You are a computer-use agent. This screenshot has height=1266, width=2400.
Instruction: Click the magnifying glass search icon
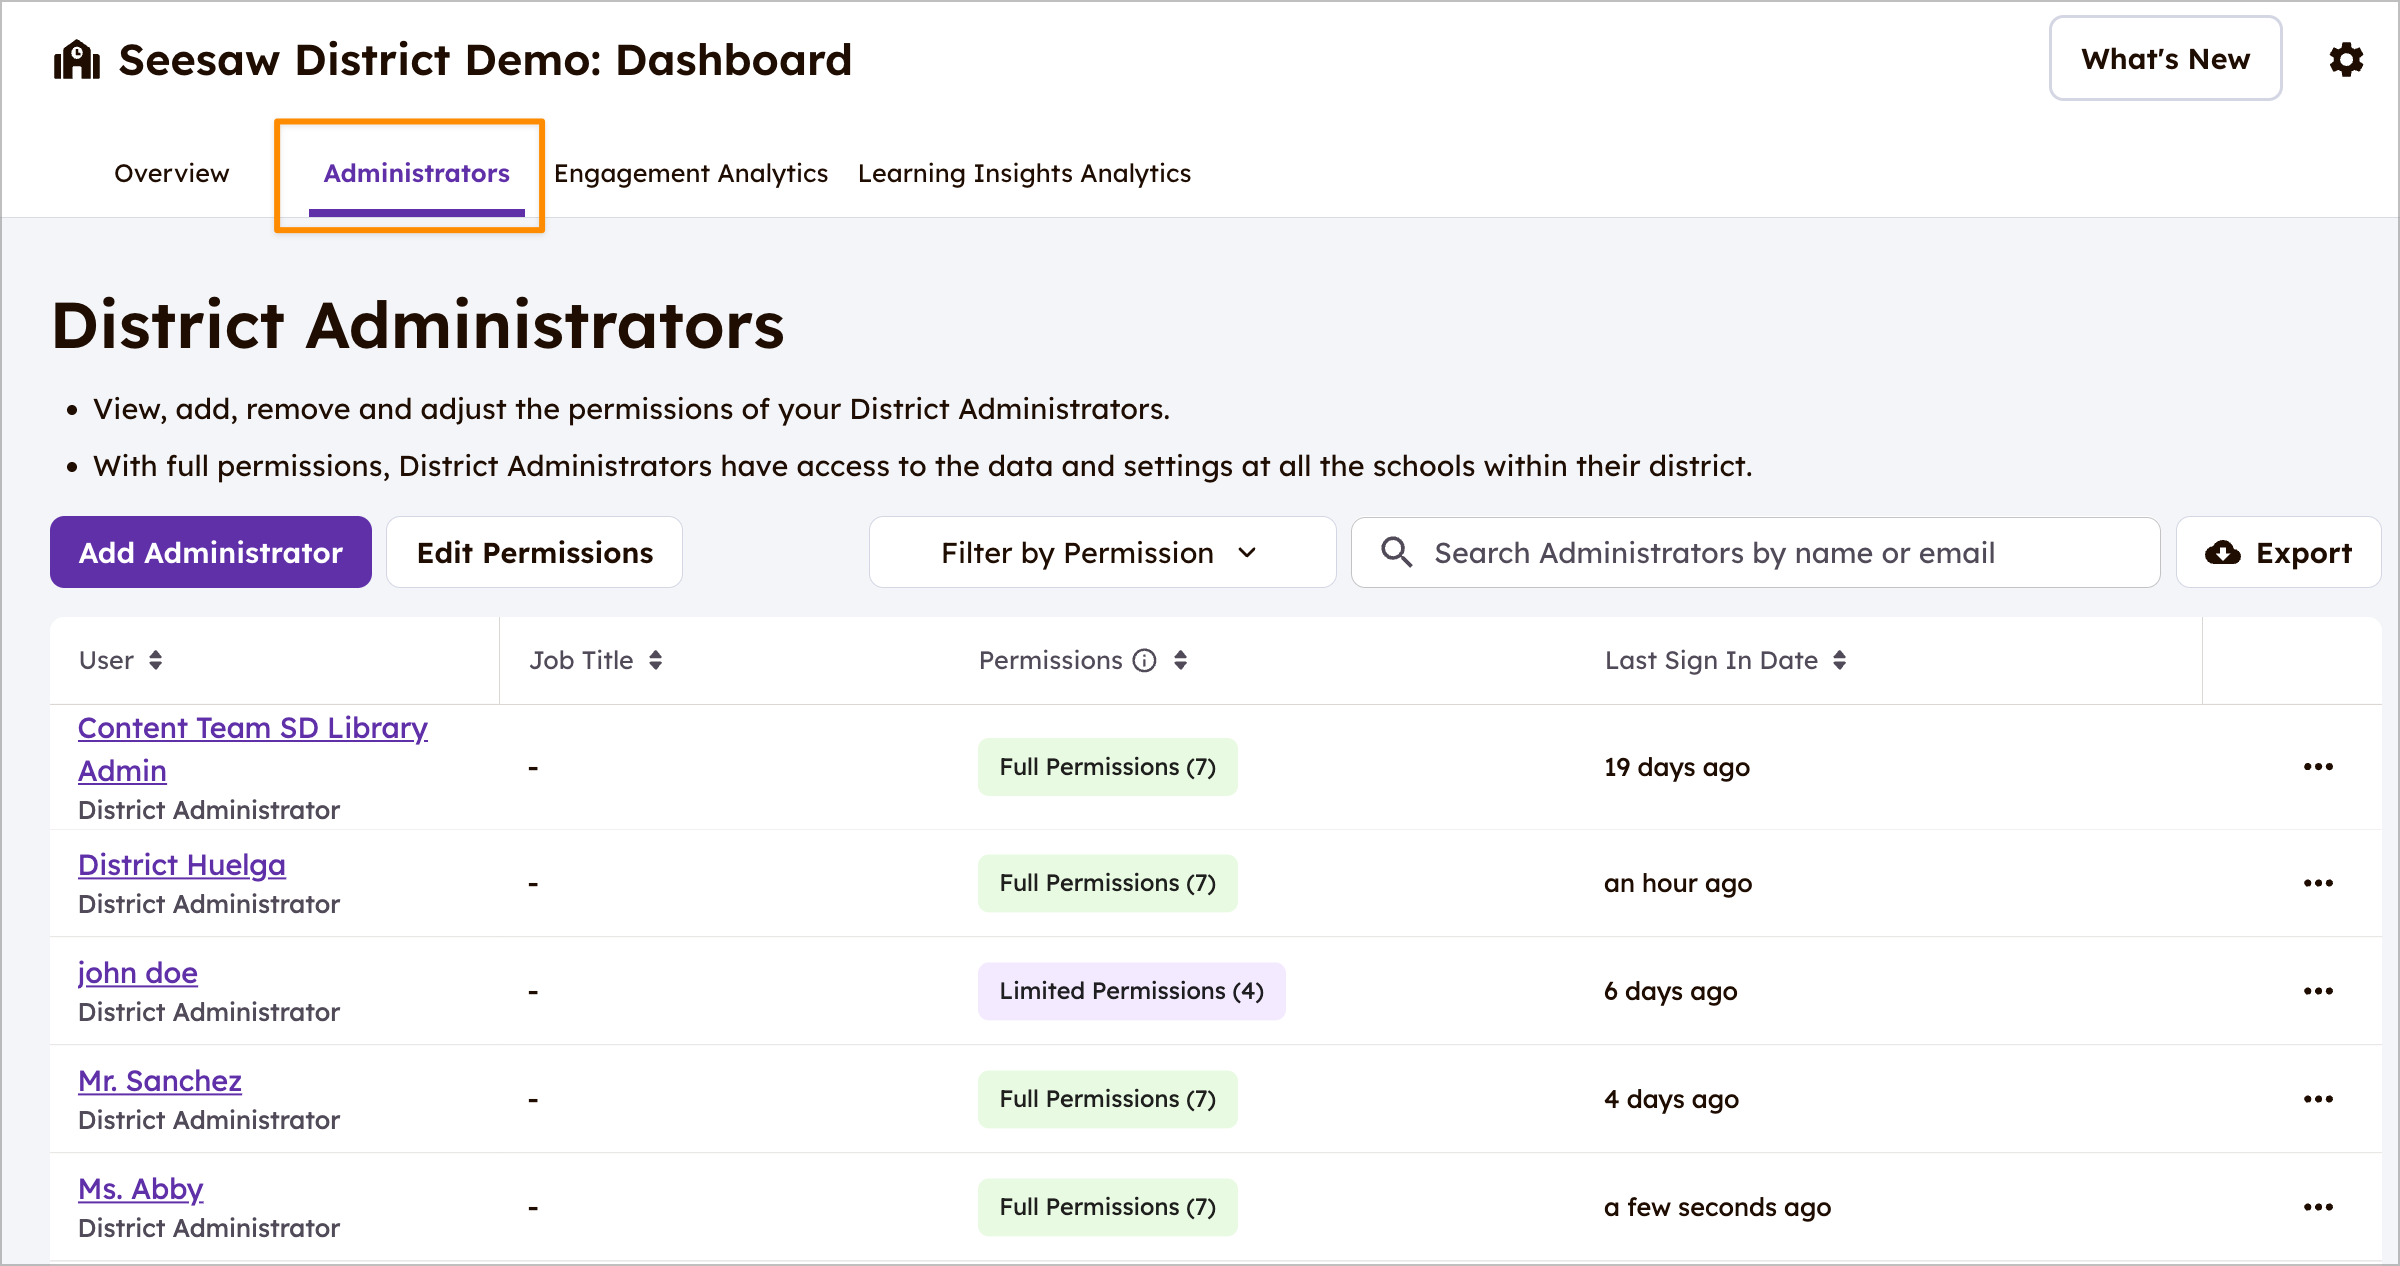coord(1396,552)
